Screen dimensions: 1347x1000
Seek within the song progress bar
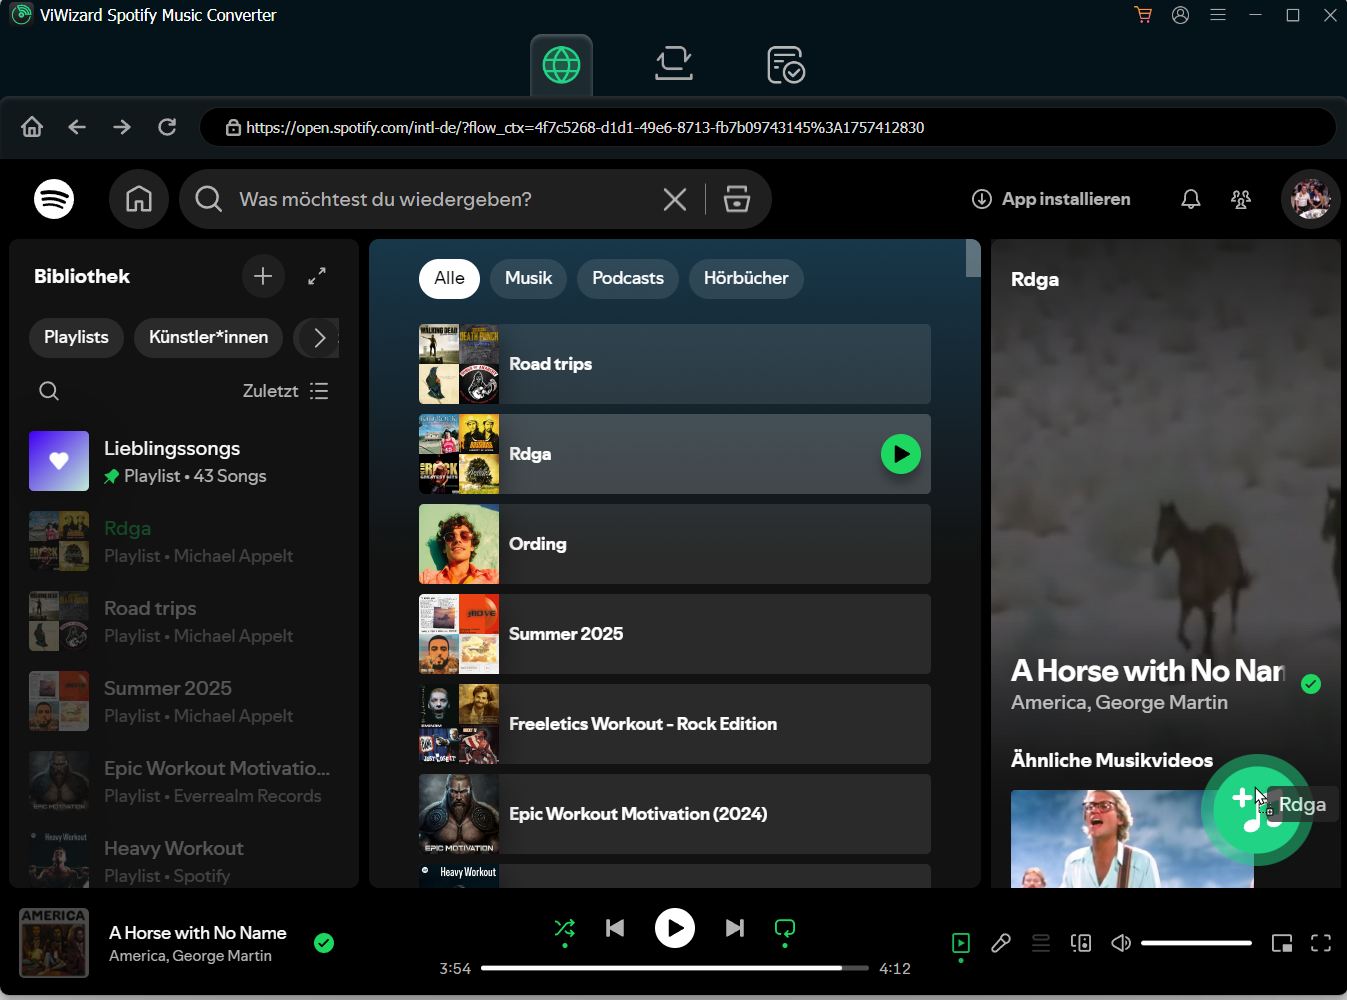click(x=675, y=968)
